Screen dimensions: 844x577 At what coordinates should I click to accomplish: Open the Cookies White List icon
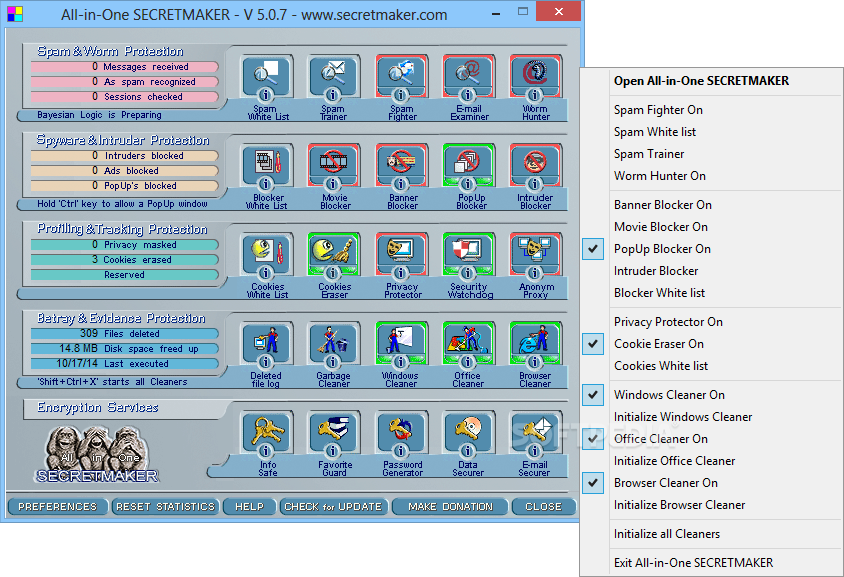268,255
